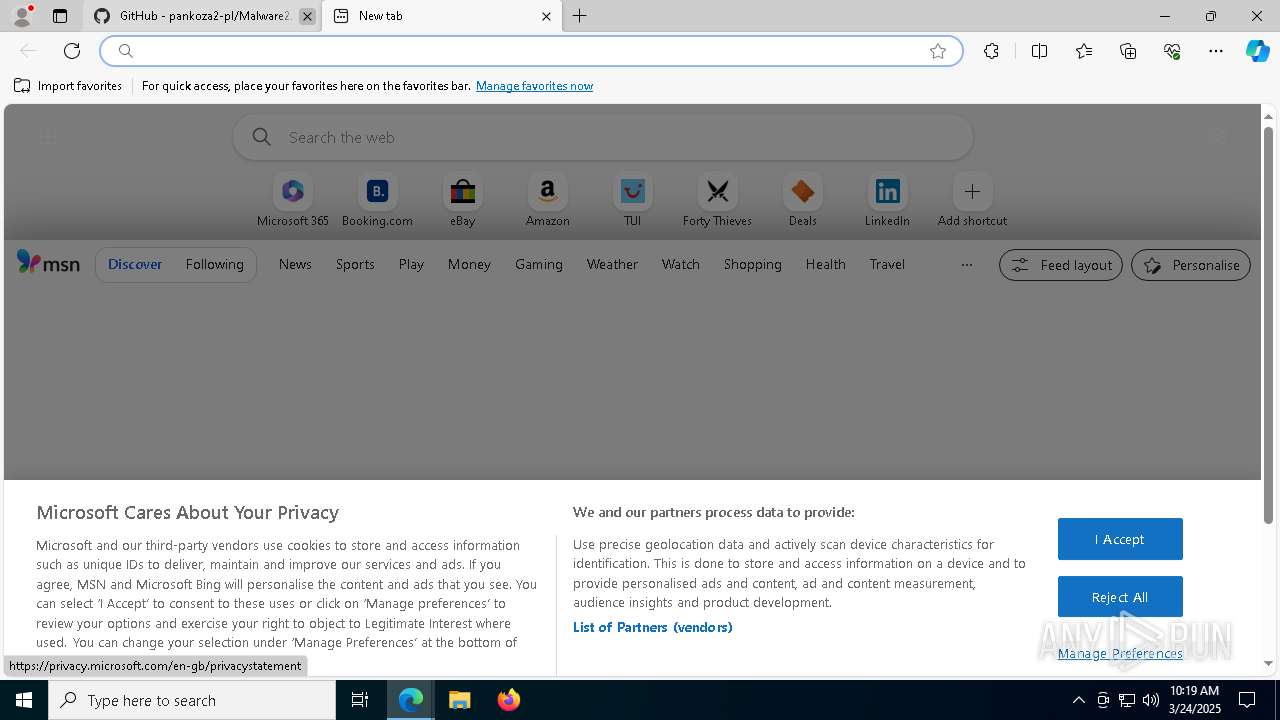Open the Favorites list icon
This screenshot has width=1280, height=720.
click(1084, 51)
